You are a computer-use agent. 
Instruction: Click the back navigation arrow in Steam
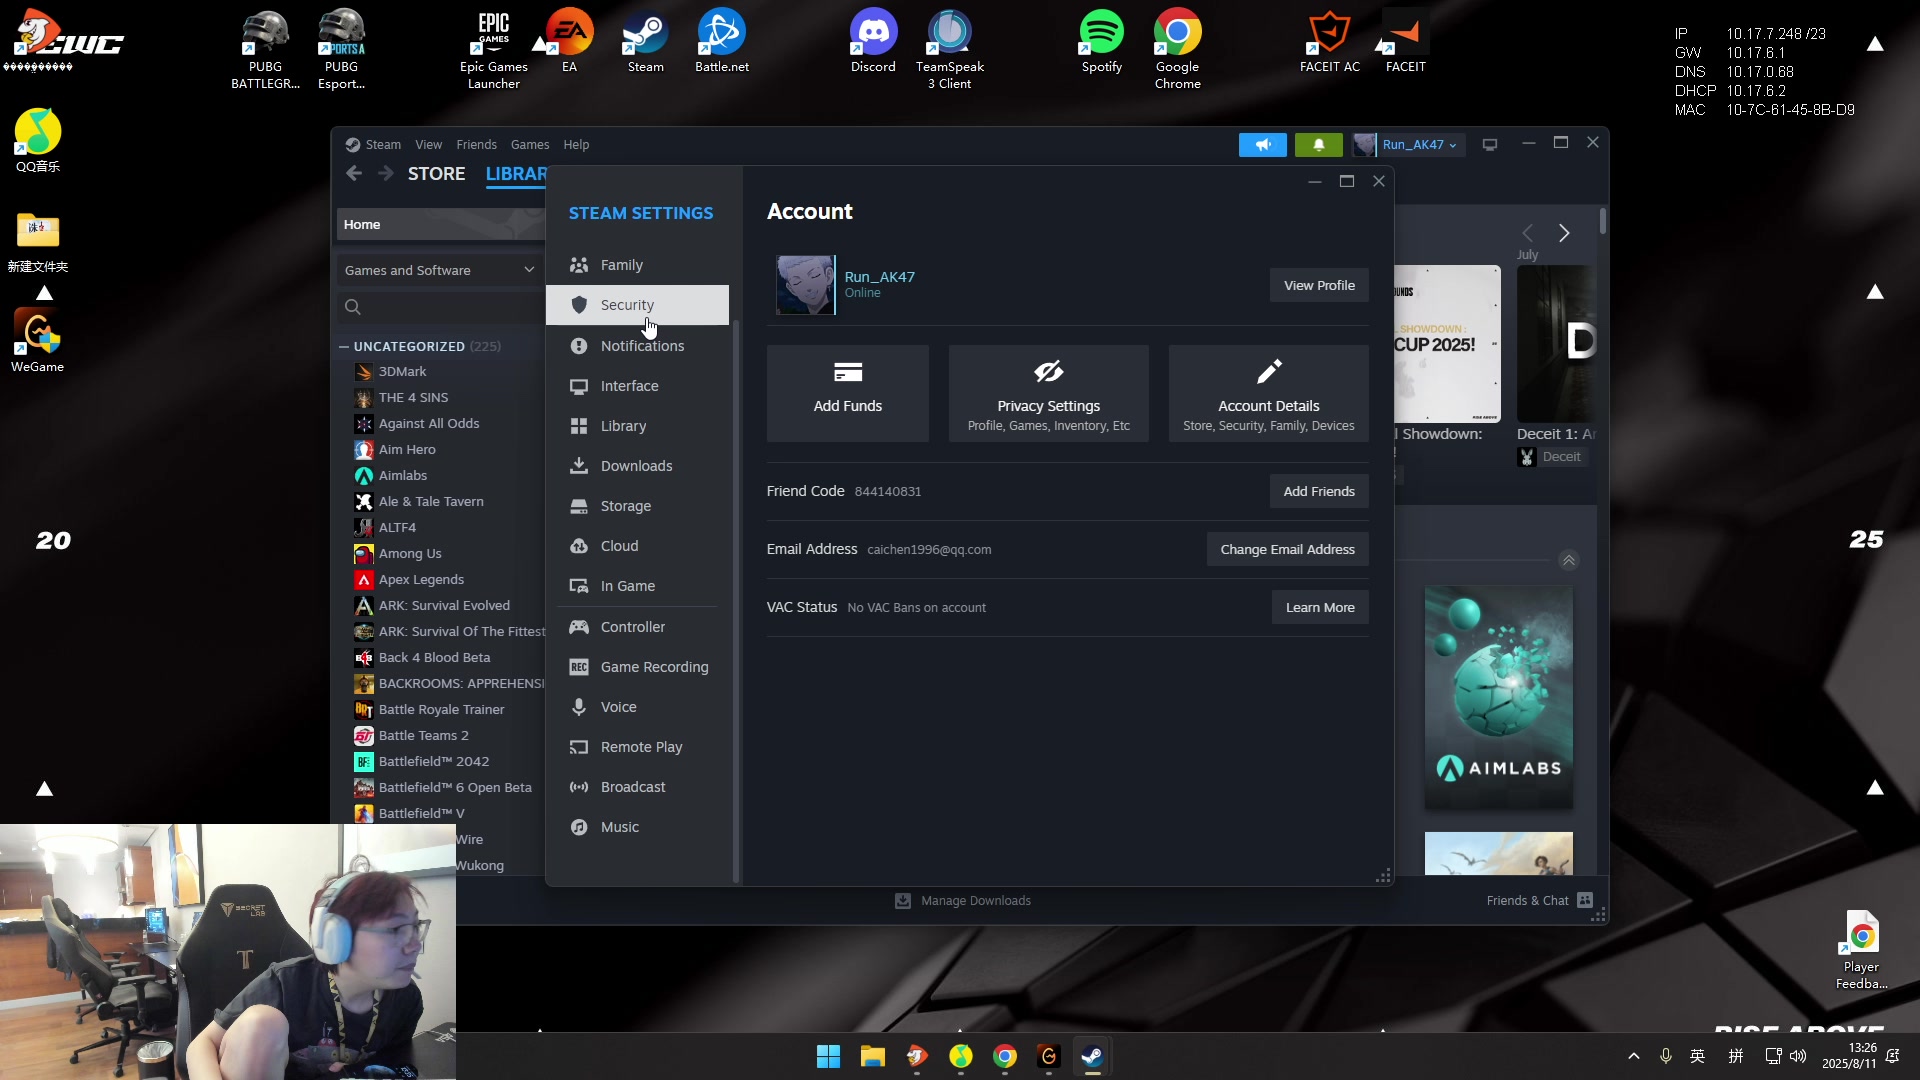click(354, 174)
